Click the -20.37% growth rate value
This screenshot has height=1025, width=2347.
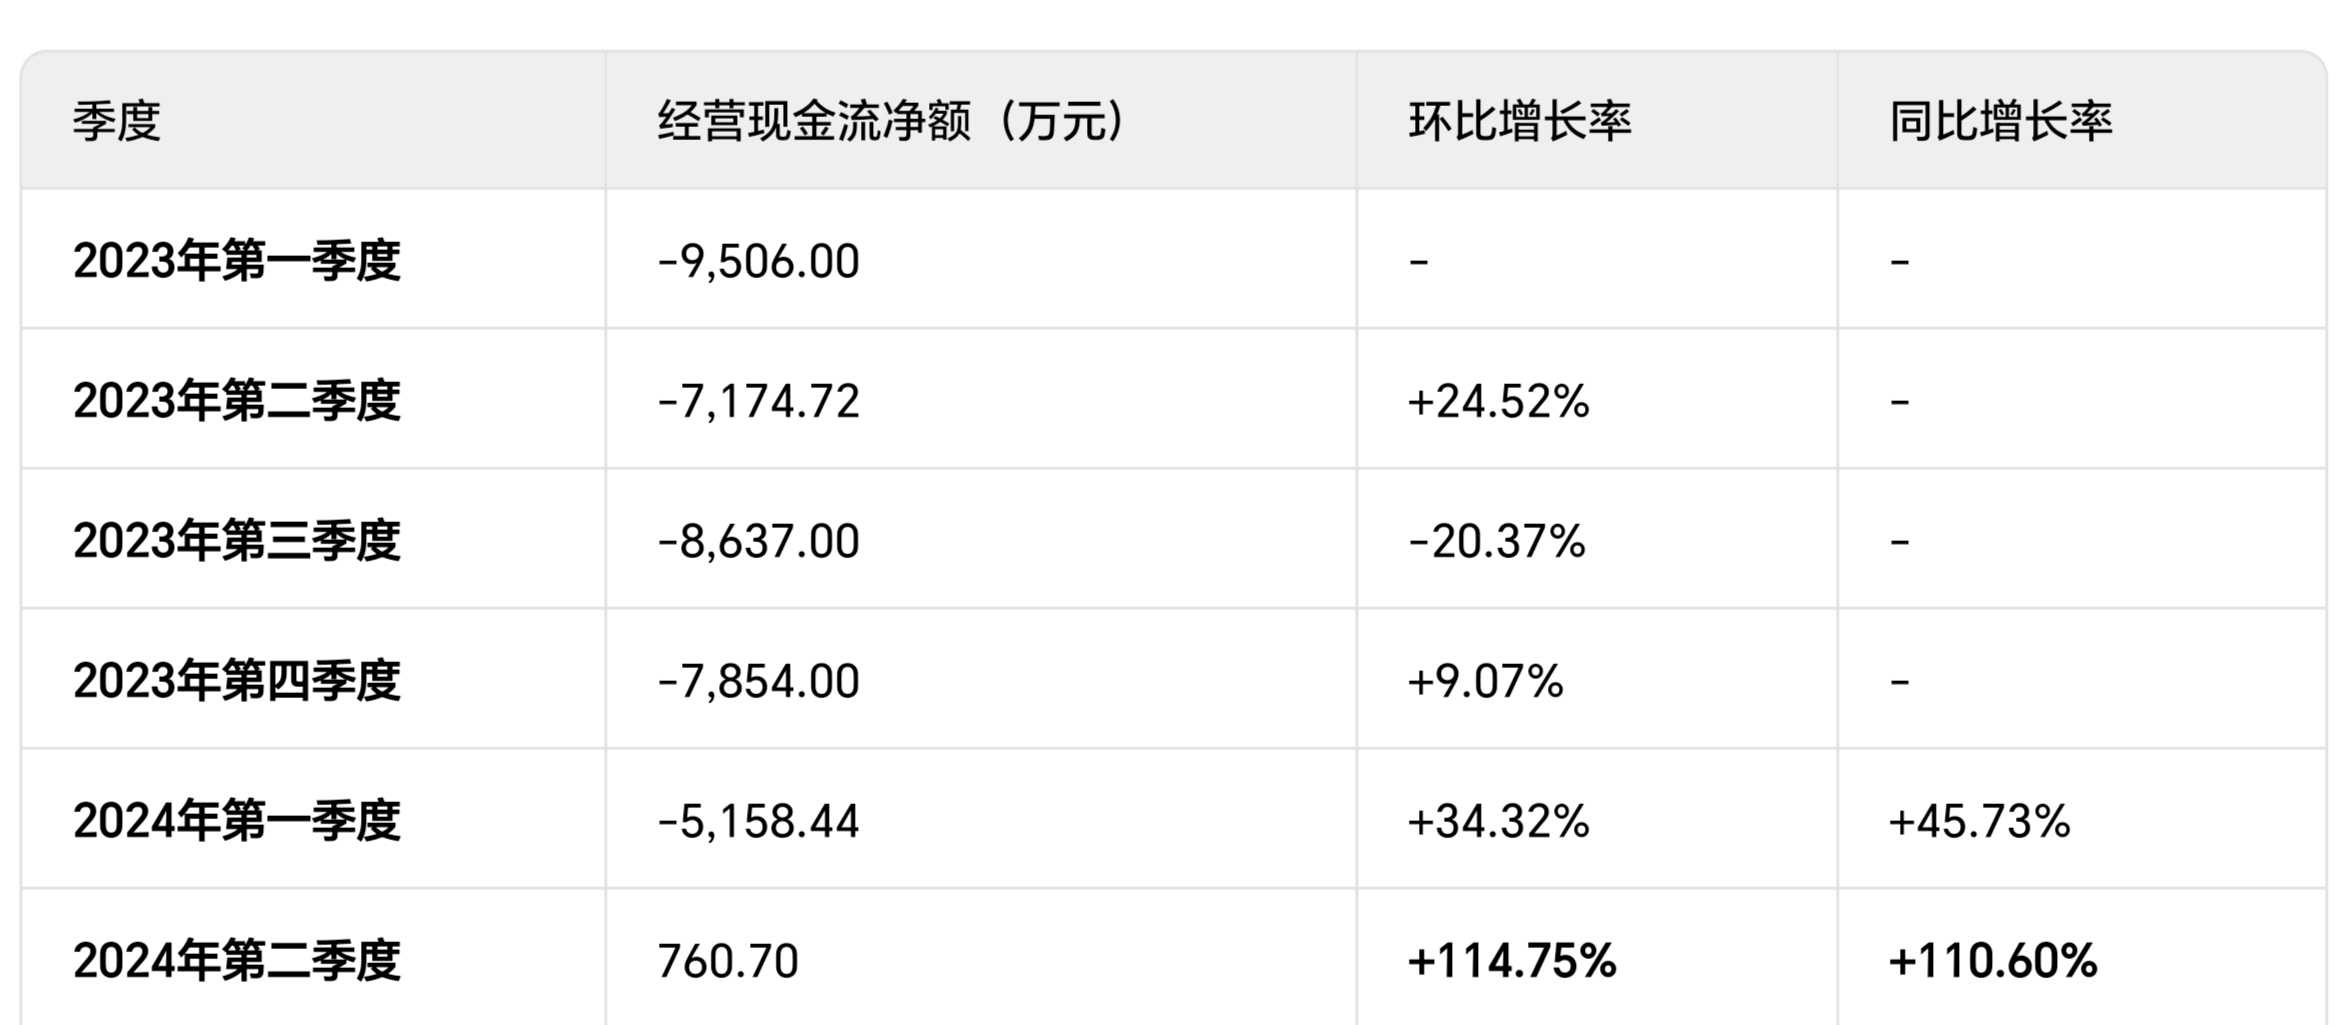tap(1496, 542)
